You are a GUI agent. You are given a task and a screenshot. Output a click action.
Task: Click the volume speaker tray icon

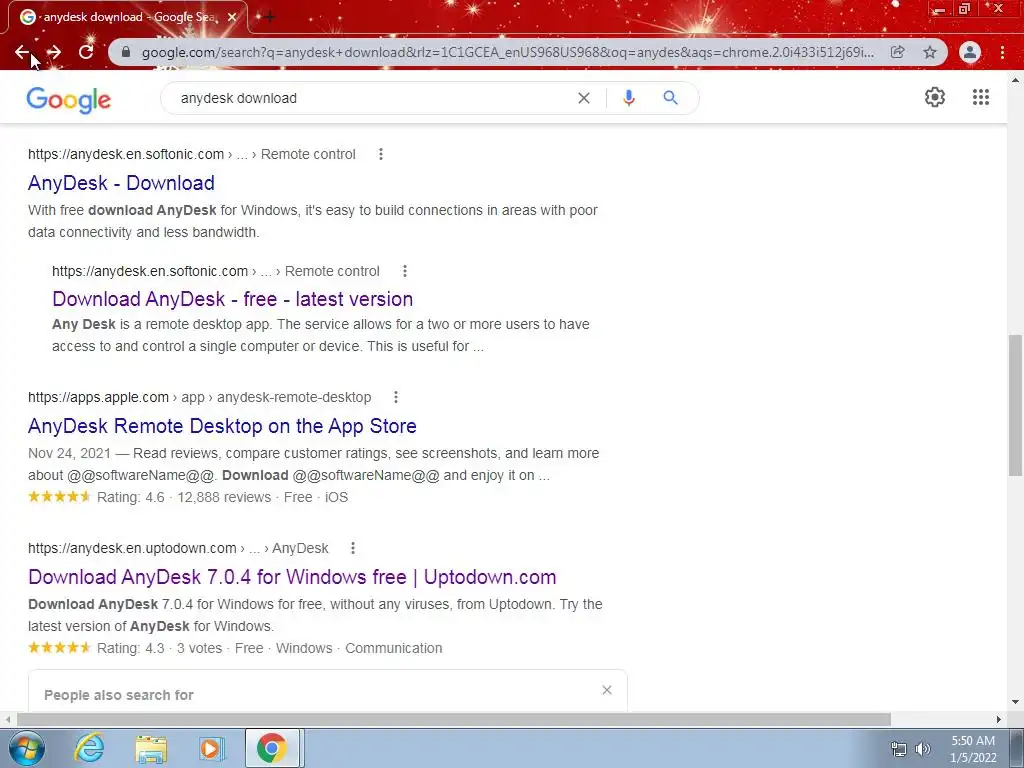click(922, 750)
